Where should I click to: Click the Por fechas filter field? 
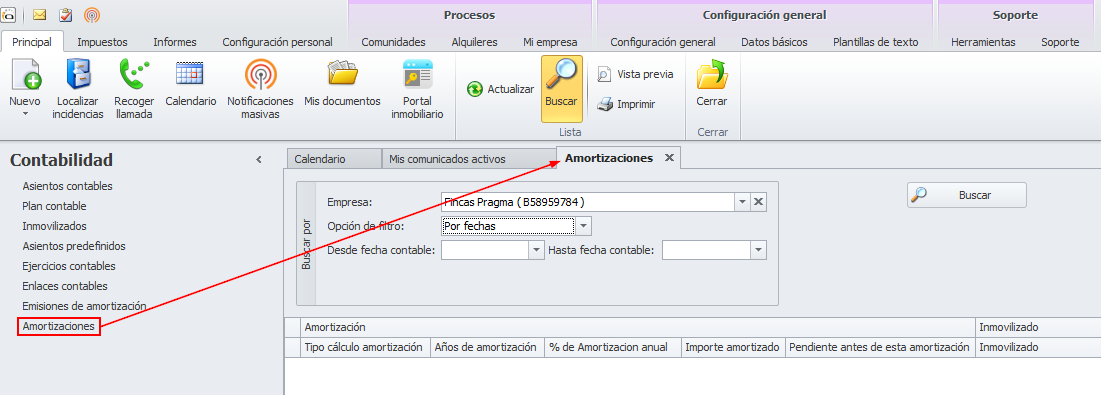[508, 226]
